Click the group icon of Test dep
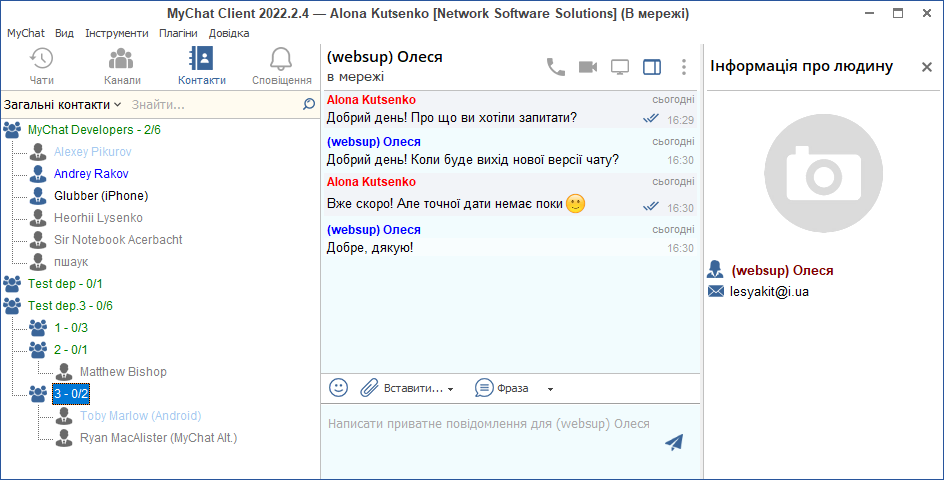This screenshot has height=480, width=944. 12,284
